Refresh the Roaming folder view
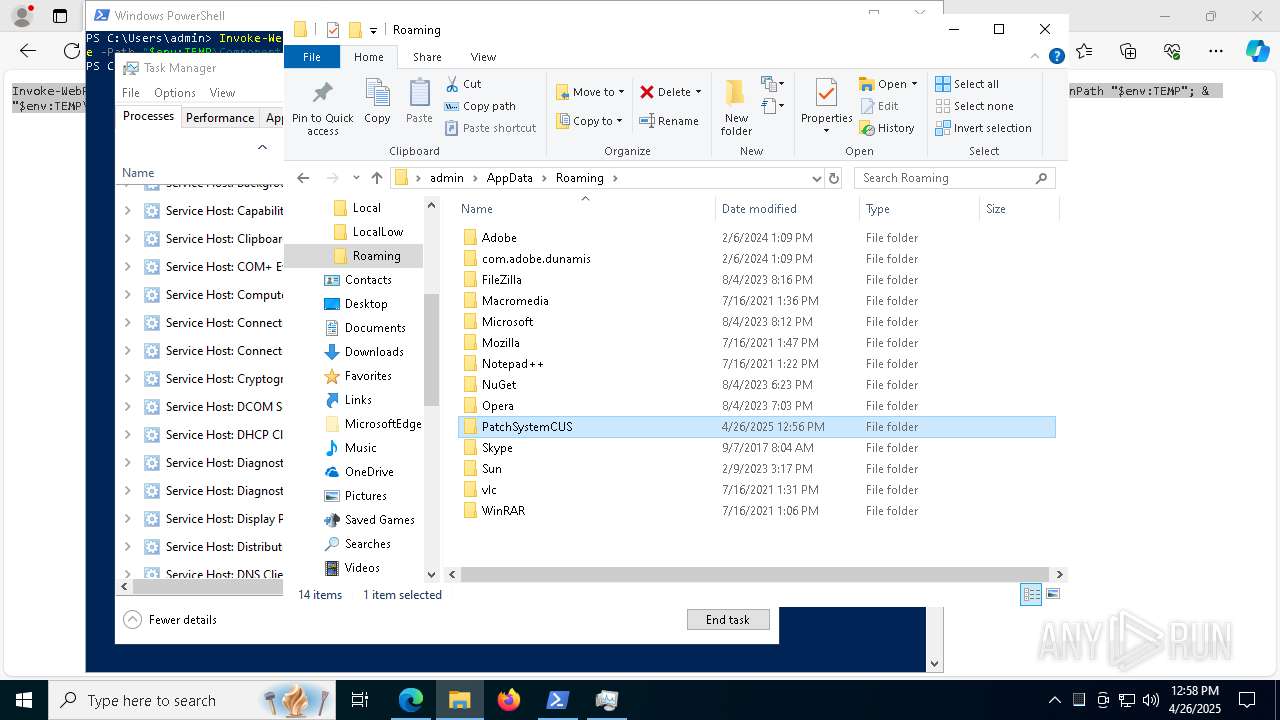1280x720 pixels. [x=834, y=178]
